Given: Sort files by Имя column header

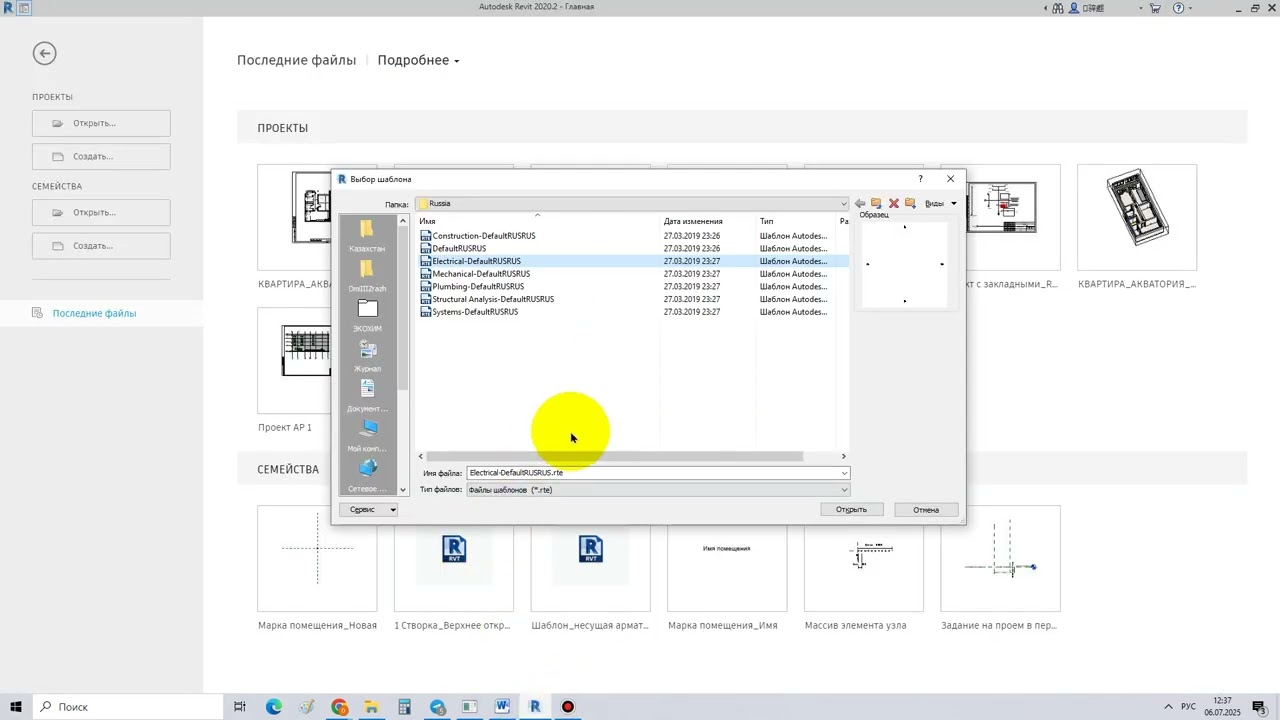Looking at the screenshot, I should (x=537, y=221).
